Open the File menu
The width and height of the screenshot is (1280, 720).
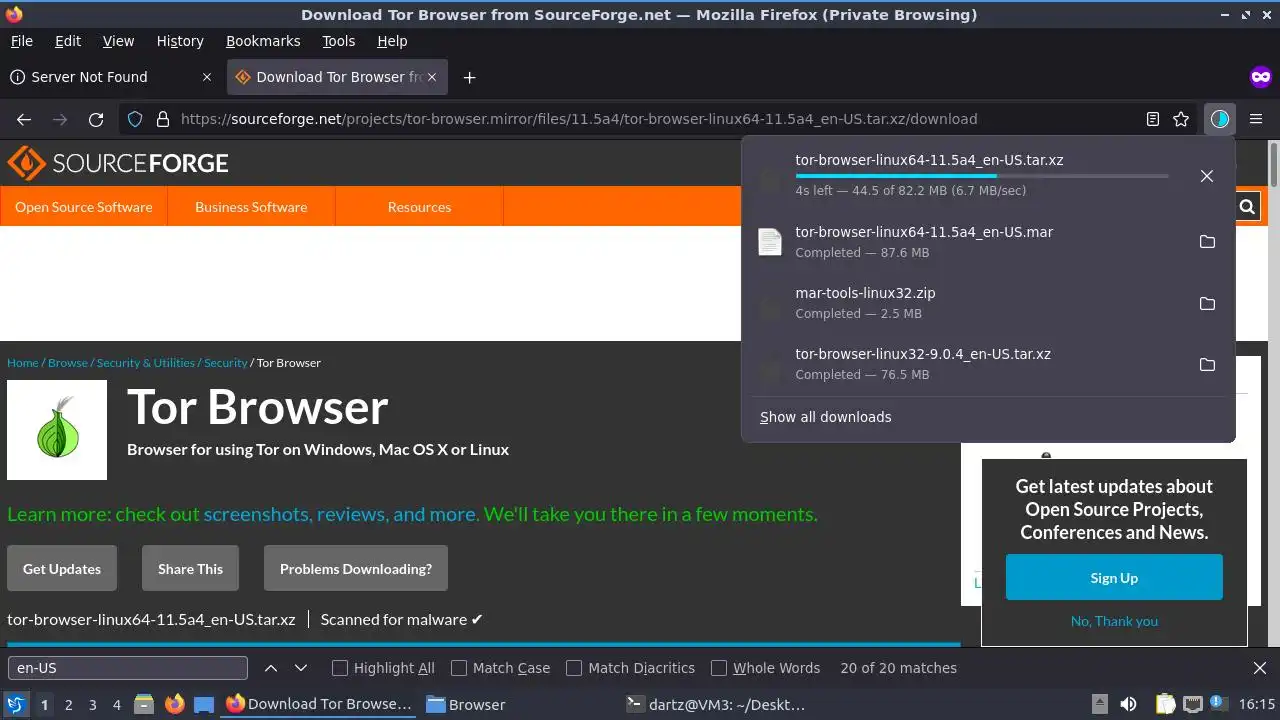click(x=21, y=41)
